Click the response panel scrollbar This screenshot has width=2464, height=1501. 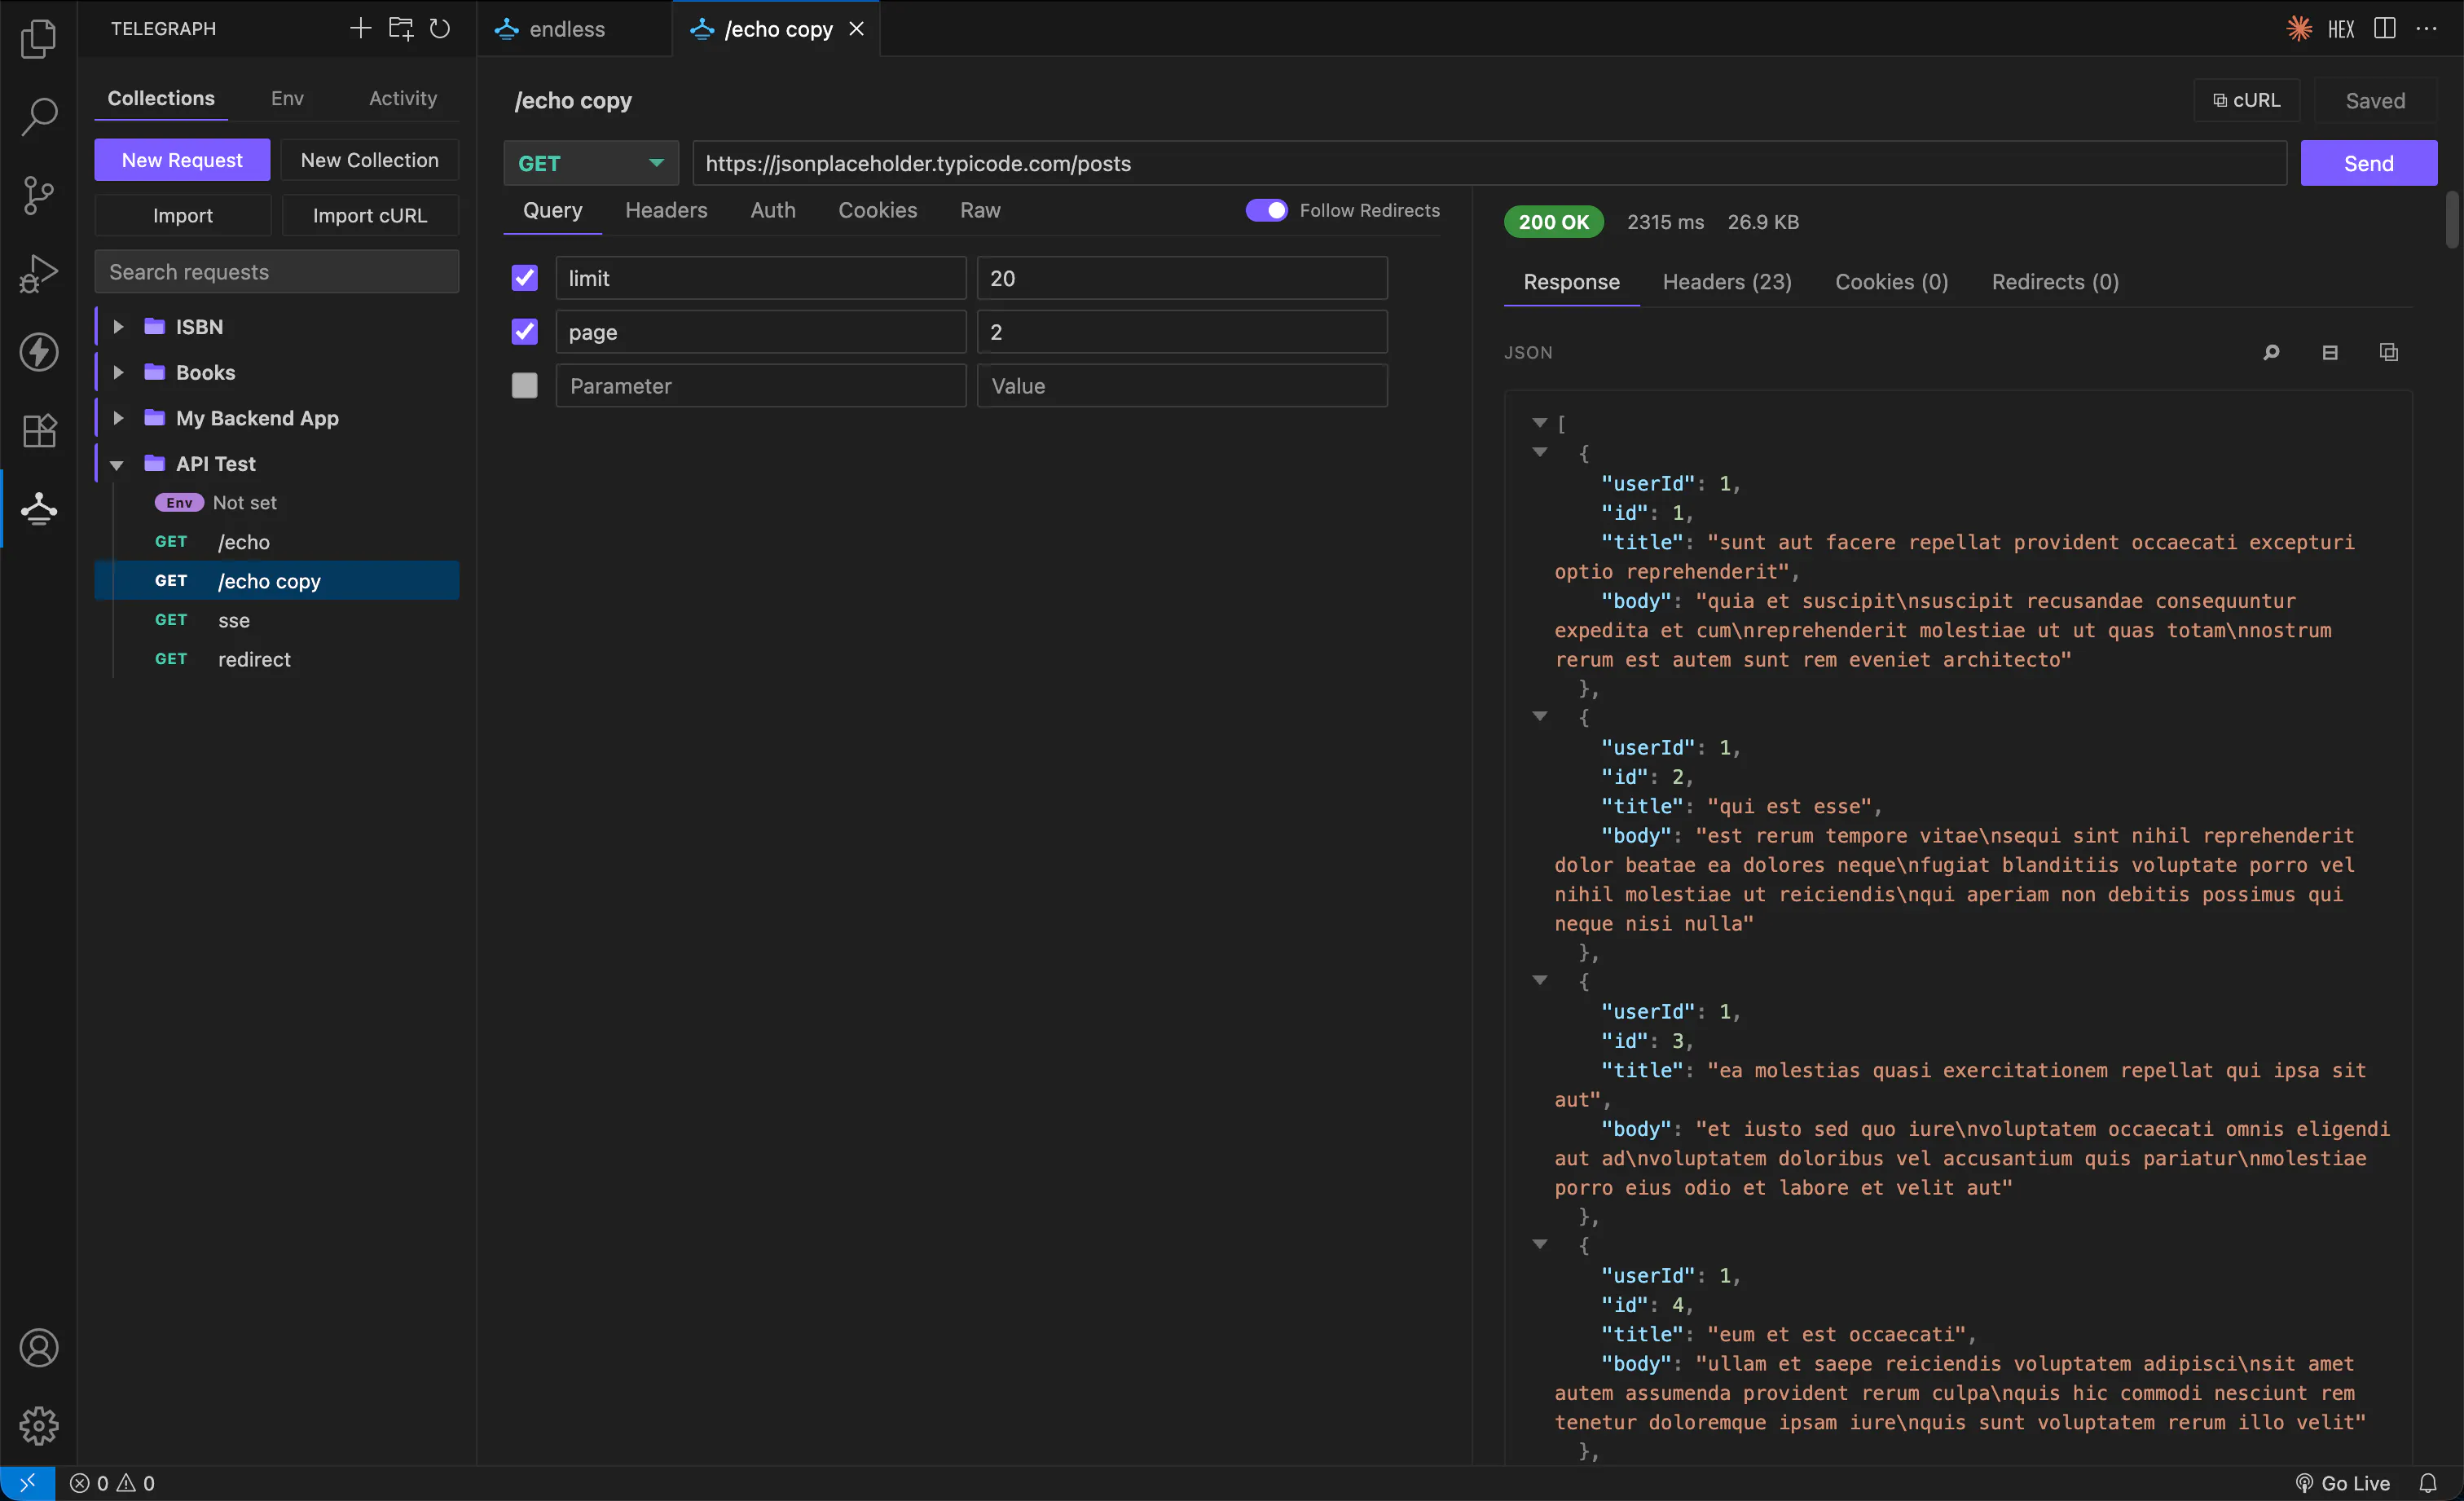(x=2452, y=220)
